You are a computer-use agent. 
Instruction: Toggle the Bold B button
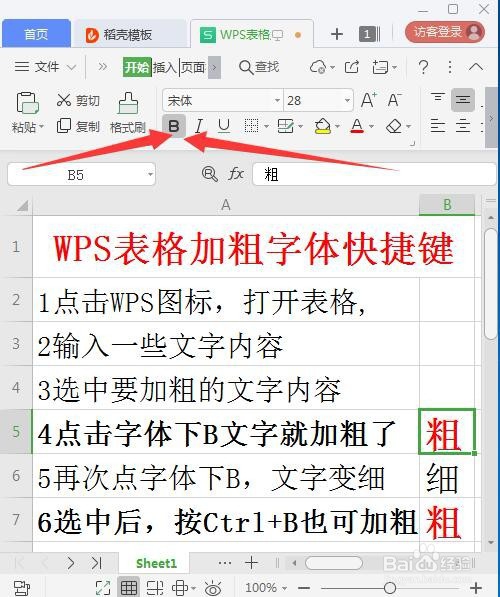174,126
